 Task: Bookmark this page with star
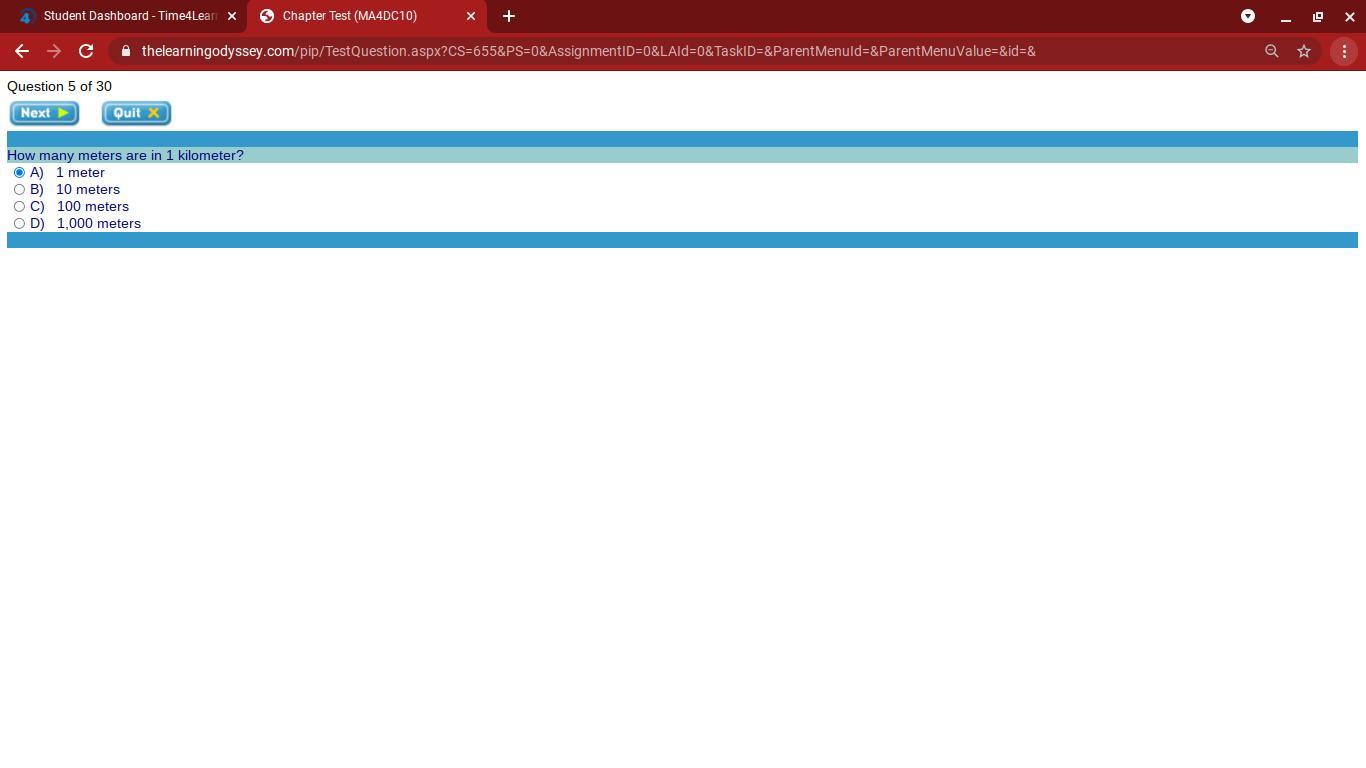1304,51
